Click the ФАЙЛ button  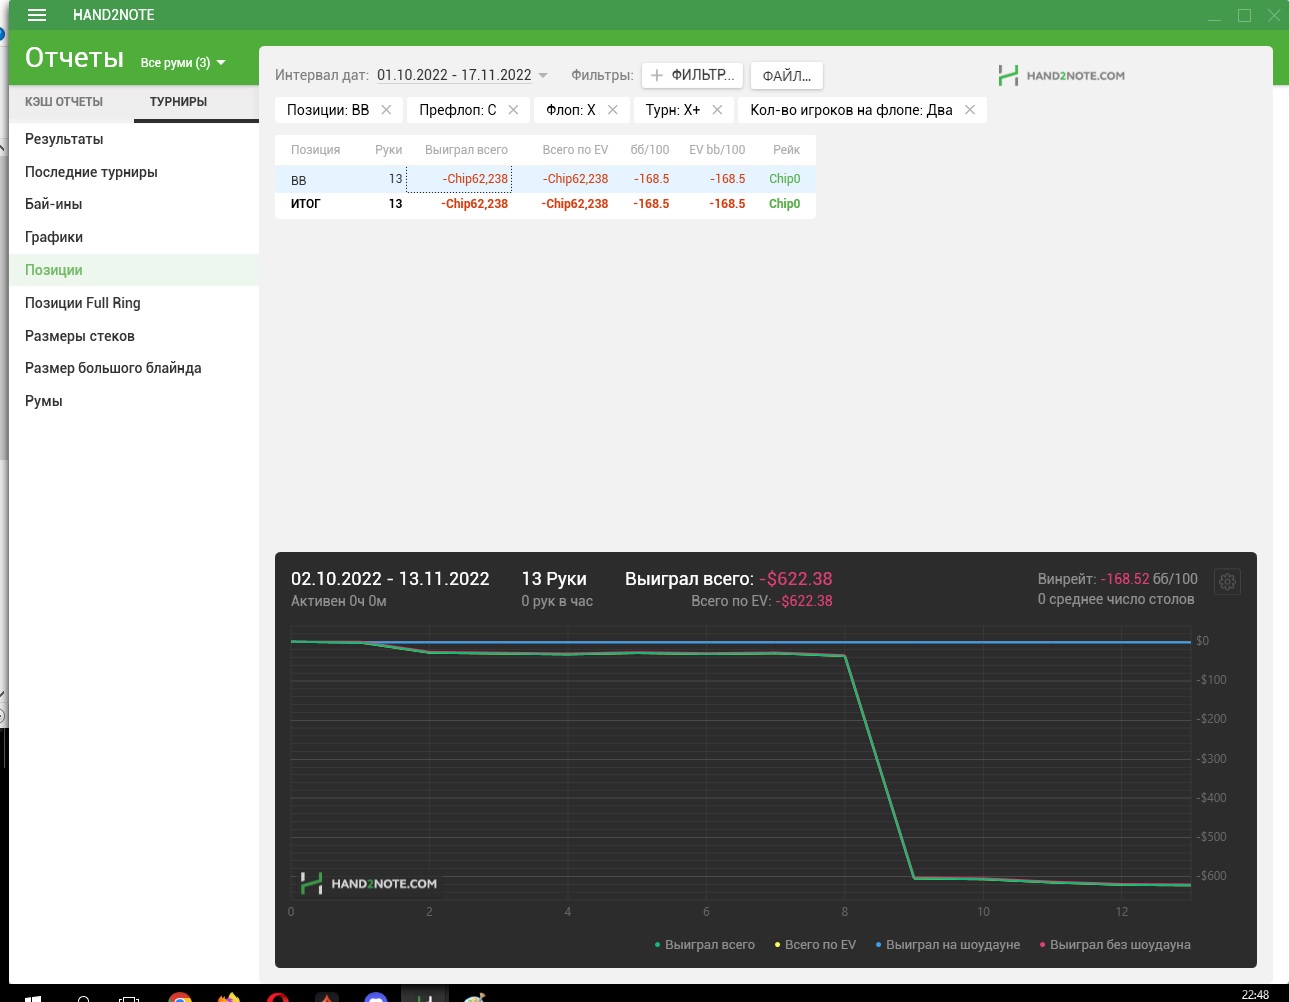[787, 75]
